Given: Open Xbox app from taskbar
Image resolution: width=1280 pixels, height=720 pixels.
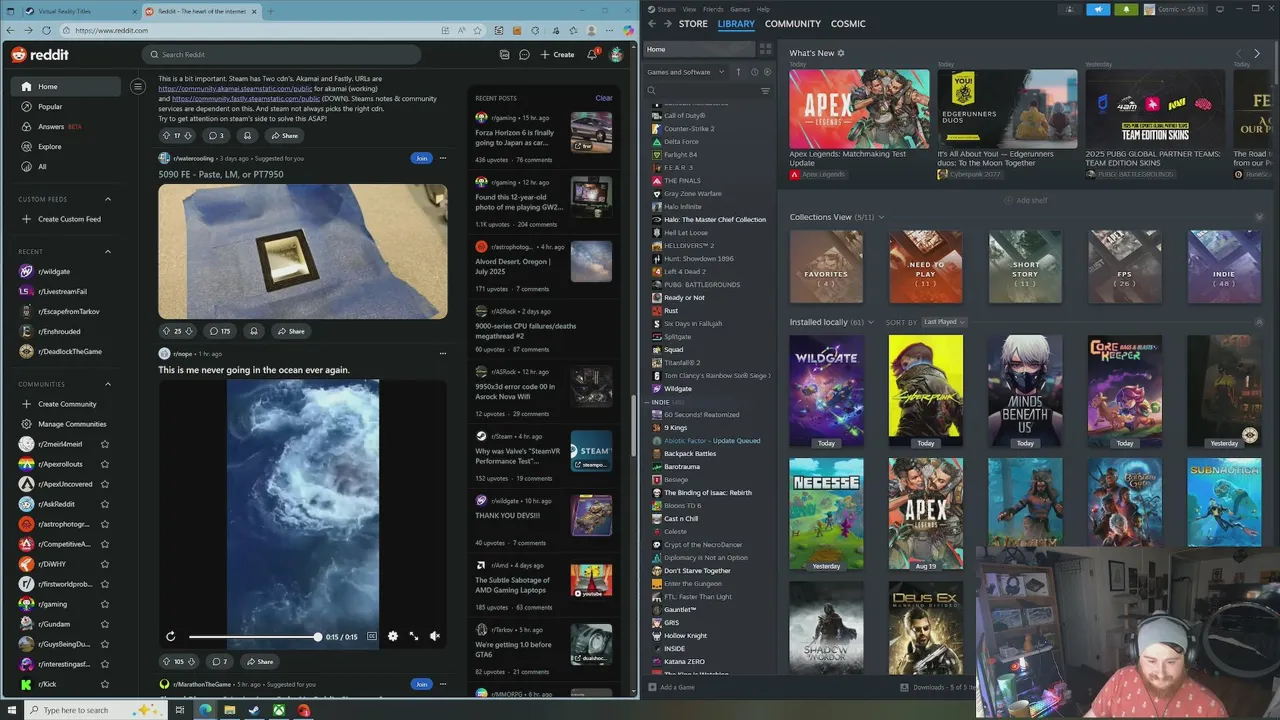Looking at the screenshot, I should coord(279,710).
